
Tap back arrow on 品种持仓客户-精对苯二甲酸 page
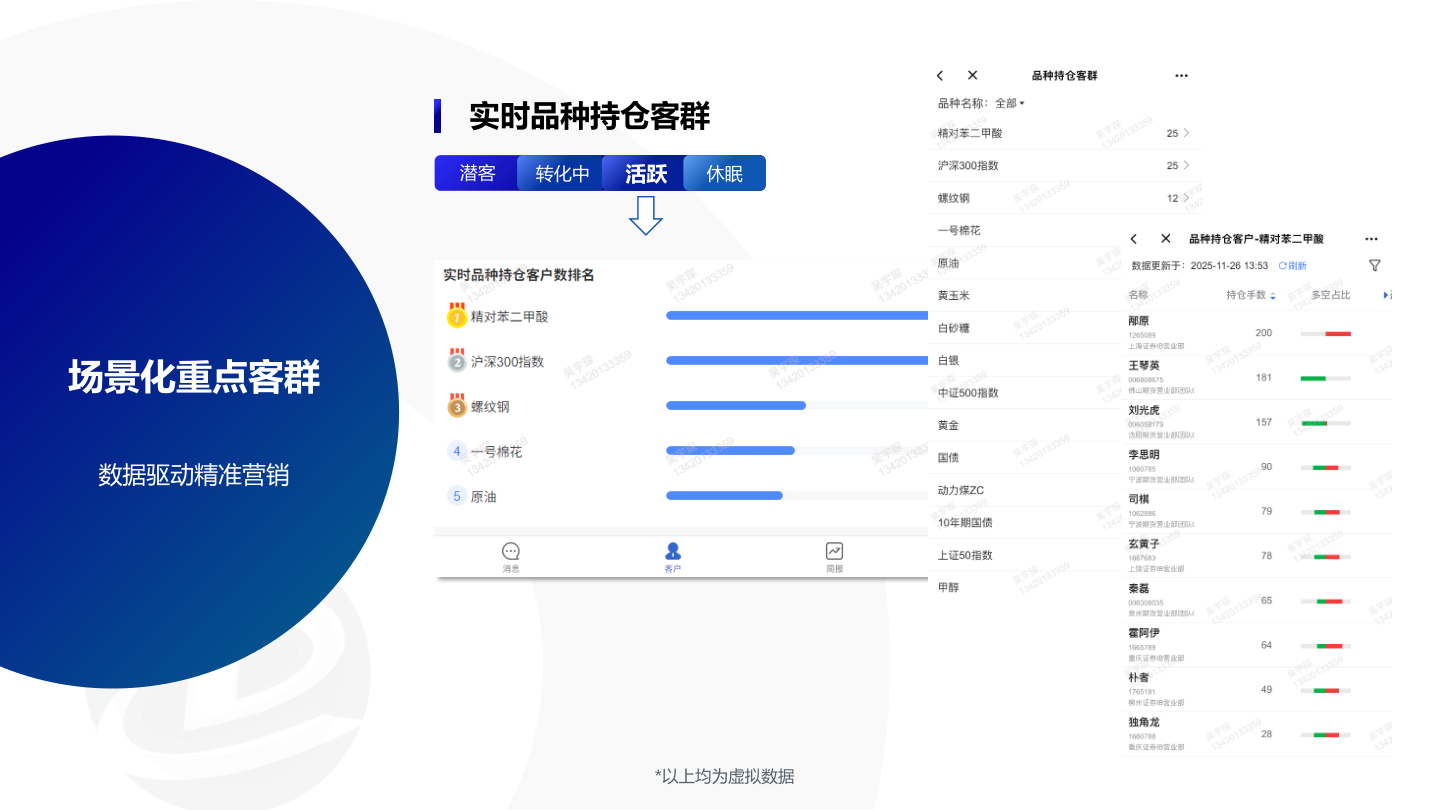click(1133, 239)
